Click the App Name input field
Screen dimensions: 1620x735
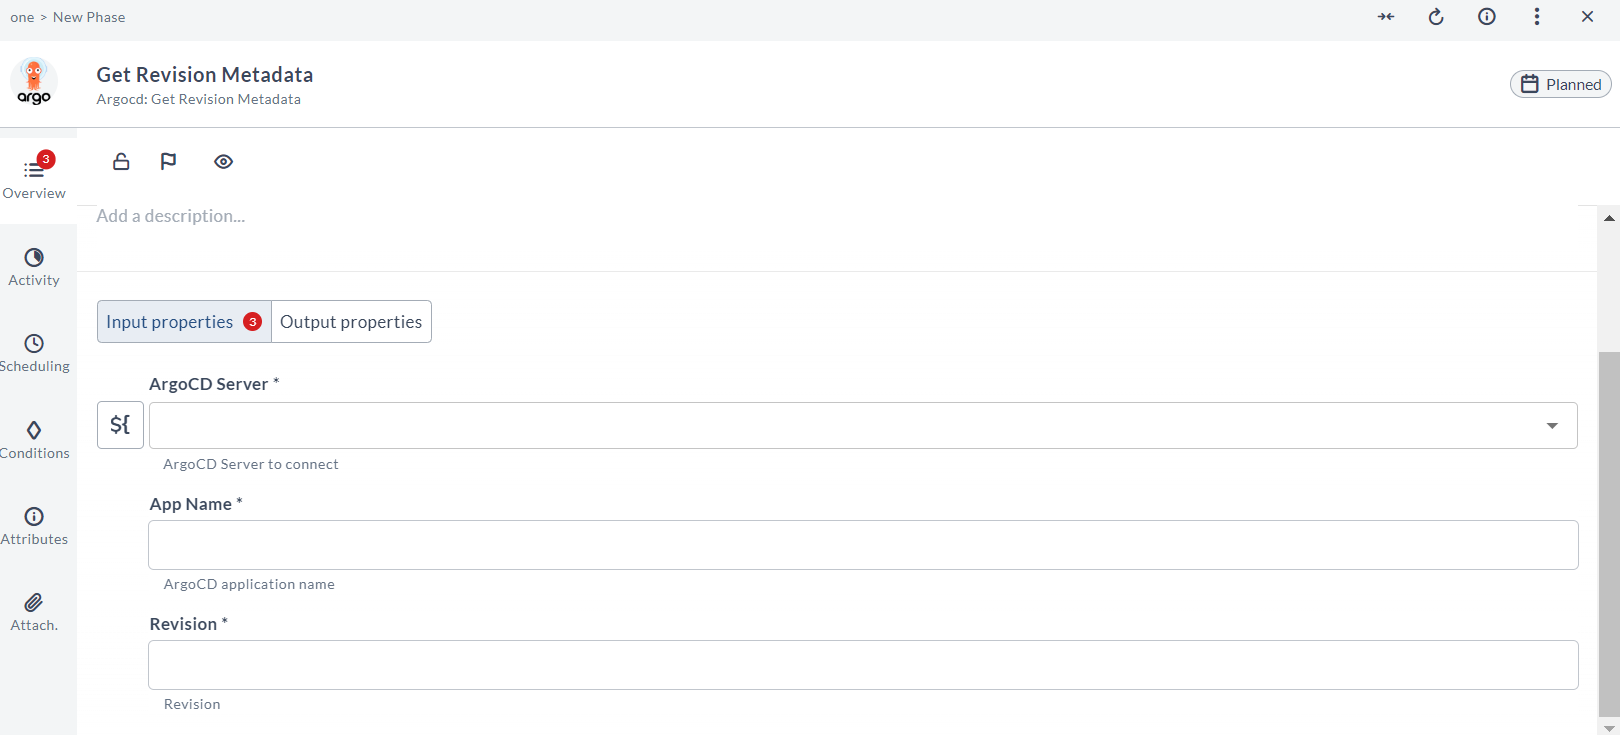[x=863, y=545]
